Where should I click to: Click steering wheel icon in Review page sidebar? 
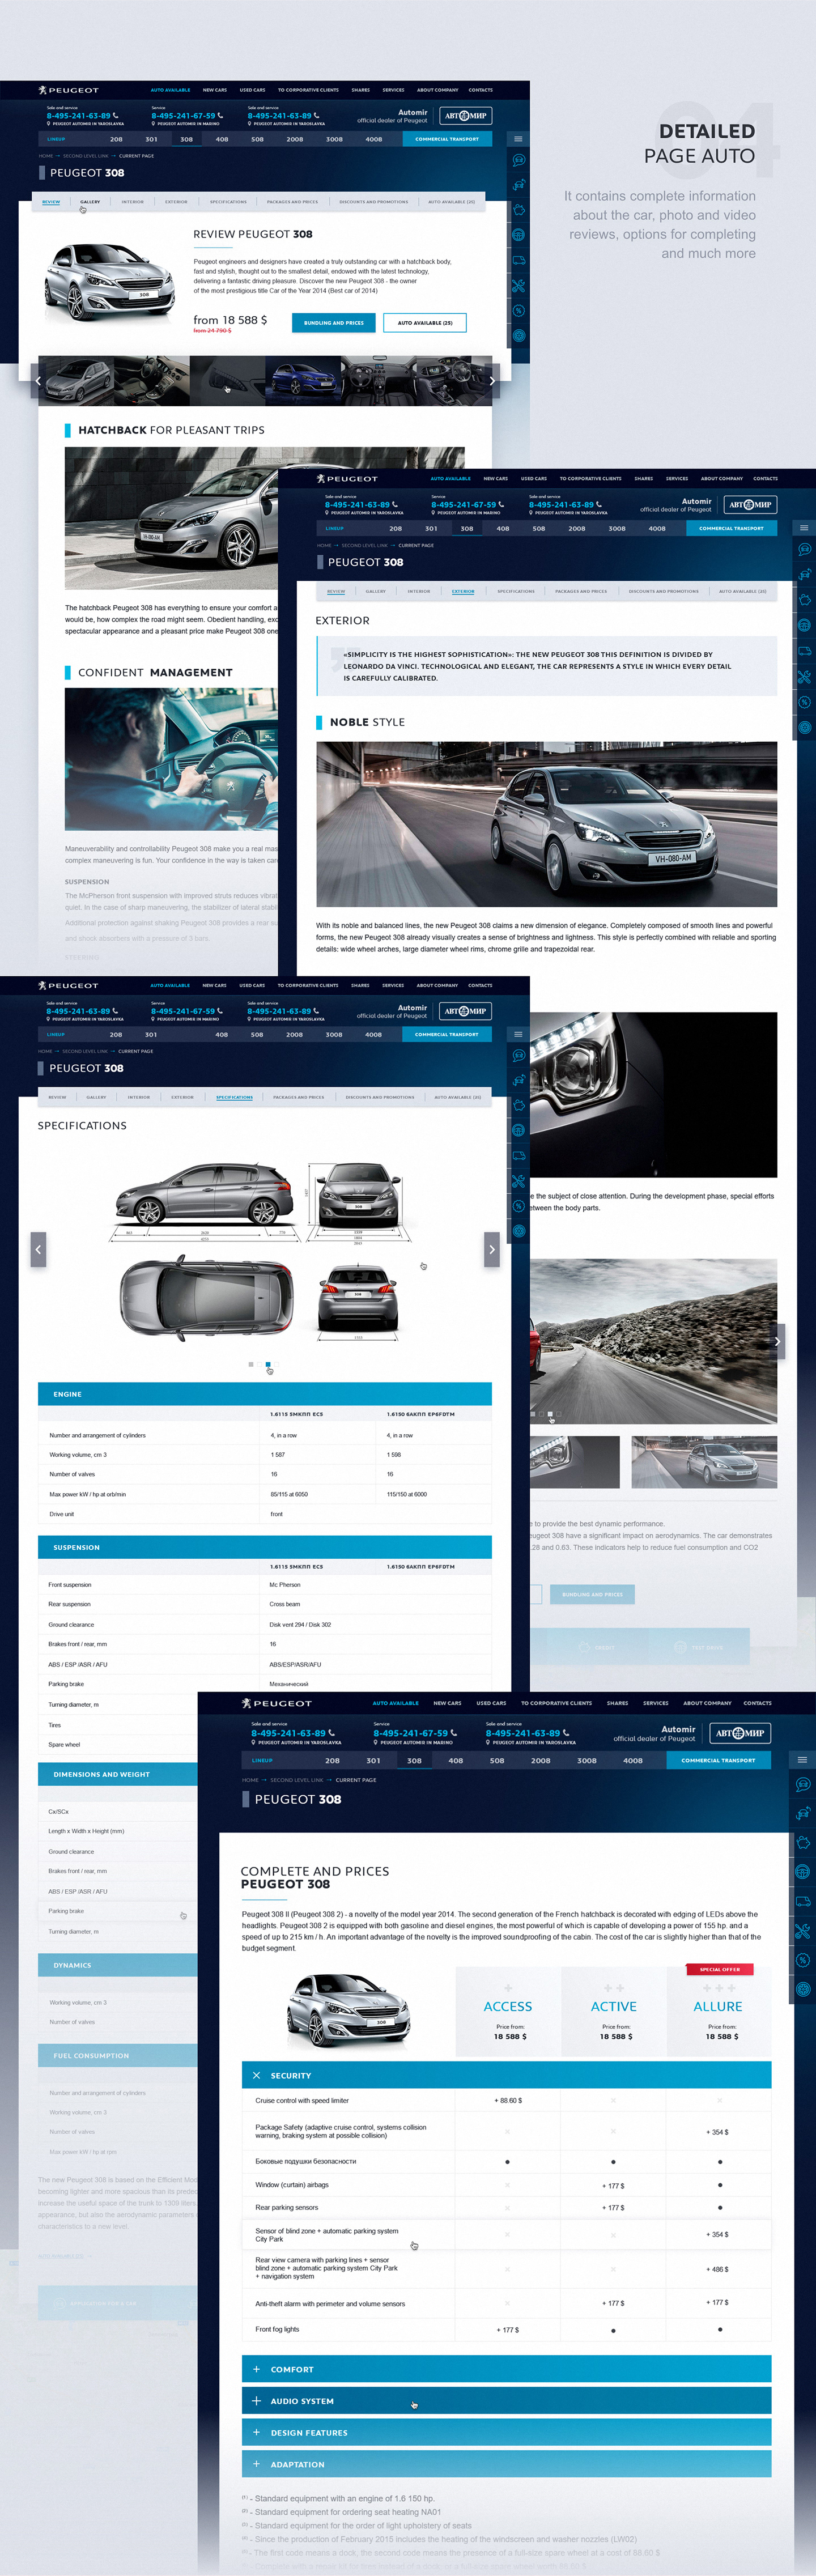click(519, 235)
